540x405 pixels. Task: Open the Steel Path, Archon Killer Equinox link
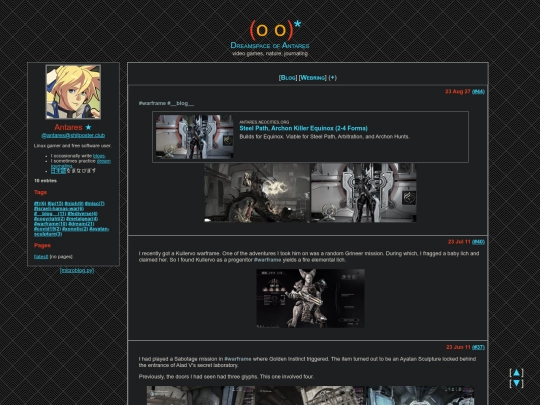click(x=303, y=128)
